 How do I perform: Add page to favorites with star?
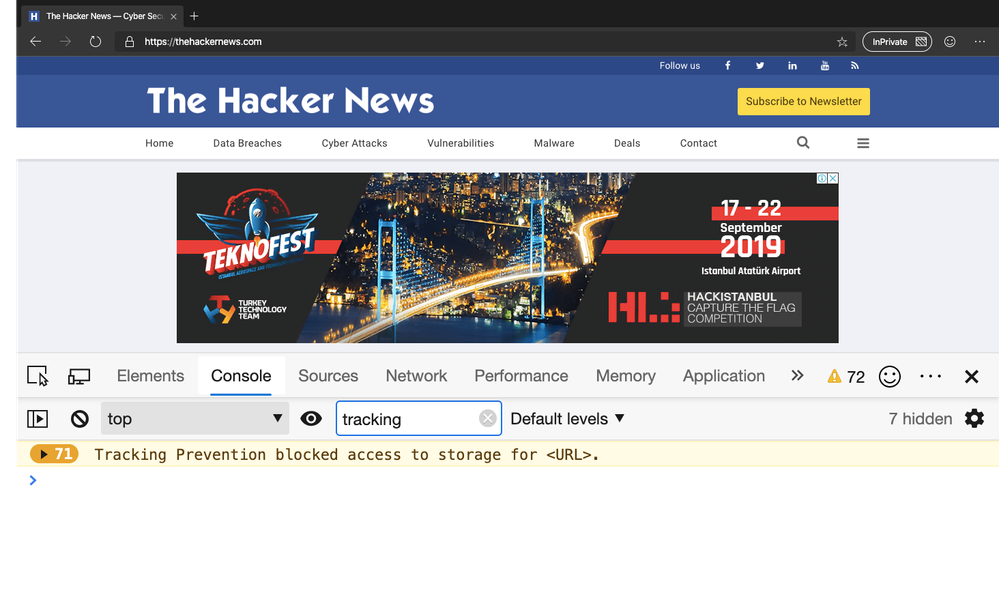pyautogui.click(x=842, y=41)
